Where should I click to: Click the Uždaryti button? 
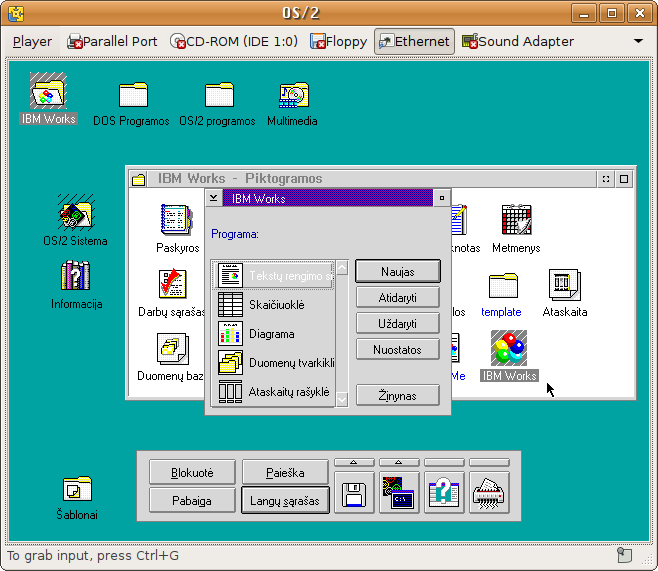(398, 323)
